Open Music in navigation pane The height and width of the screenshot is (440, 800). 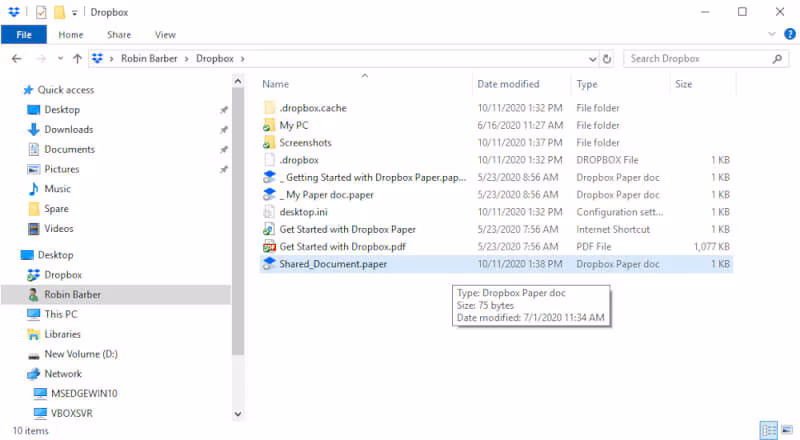[x=57, y=189]
